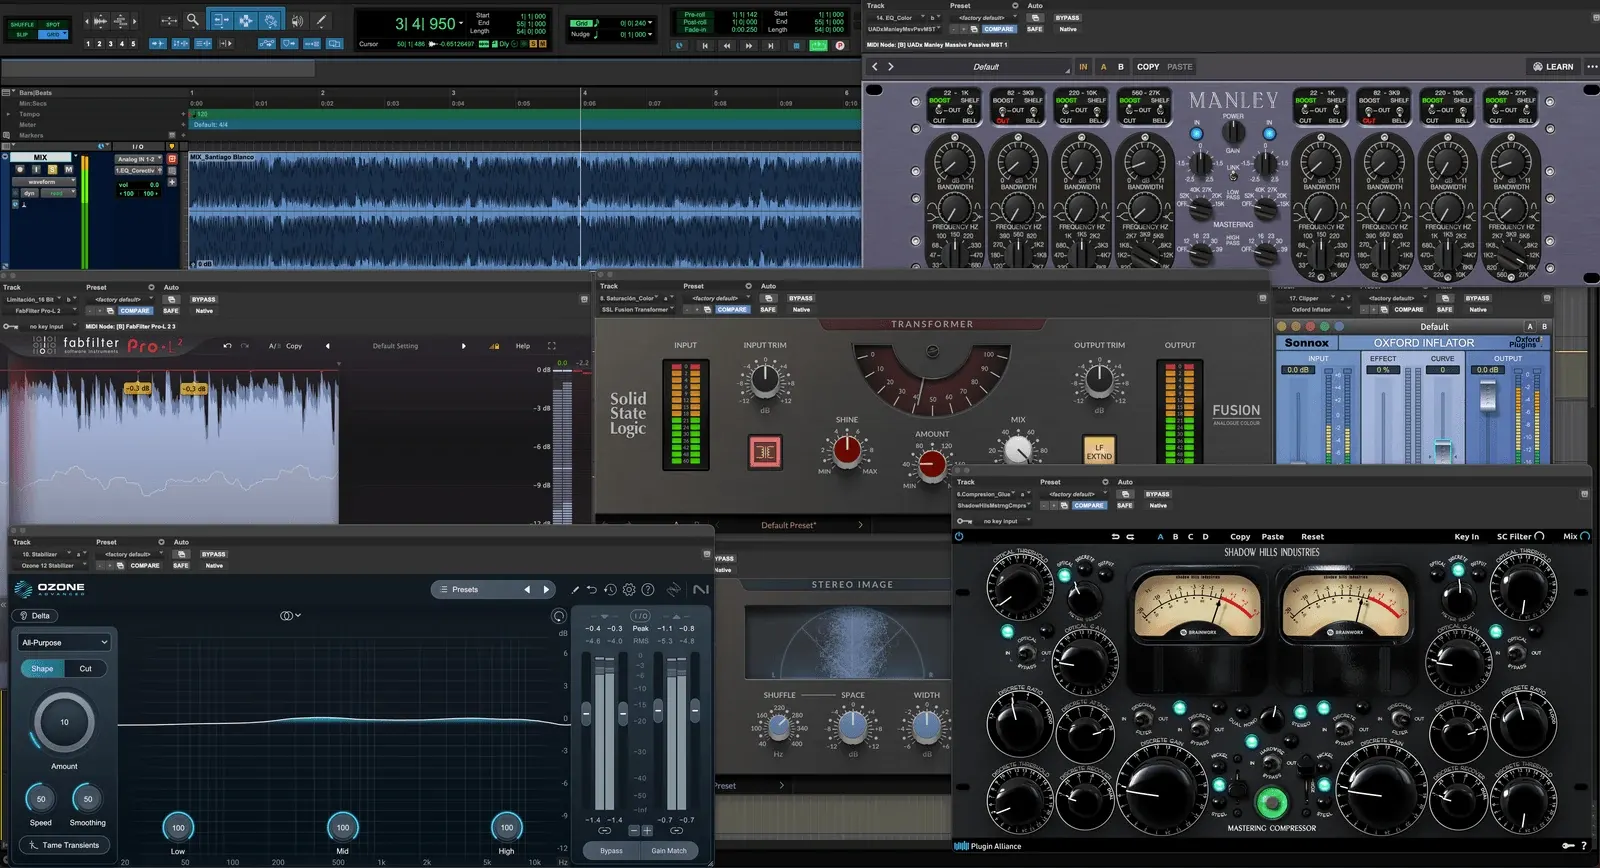Click the Shadow Hills power icon at top-left
This screenshot has width=1600, height=868.
coord(959,537)
